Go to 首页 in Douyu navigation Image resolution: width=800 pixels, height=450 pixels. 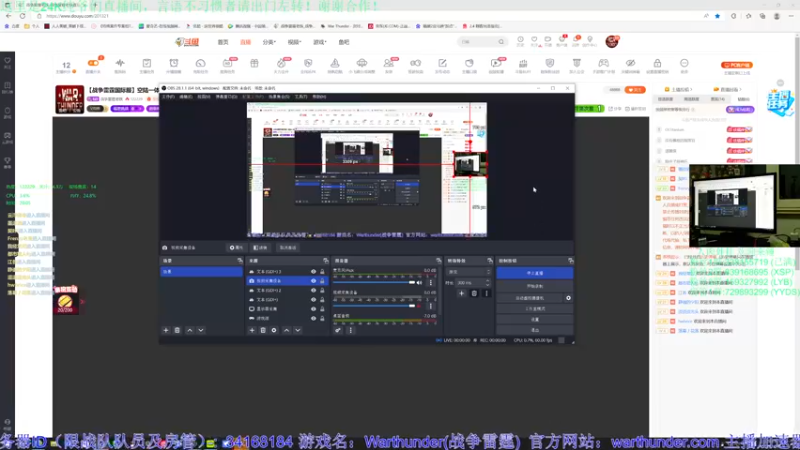point(223,42)
